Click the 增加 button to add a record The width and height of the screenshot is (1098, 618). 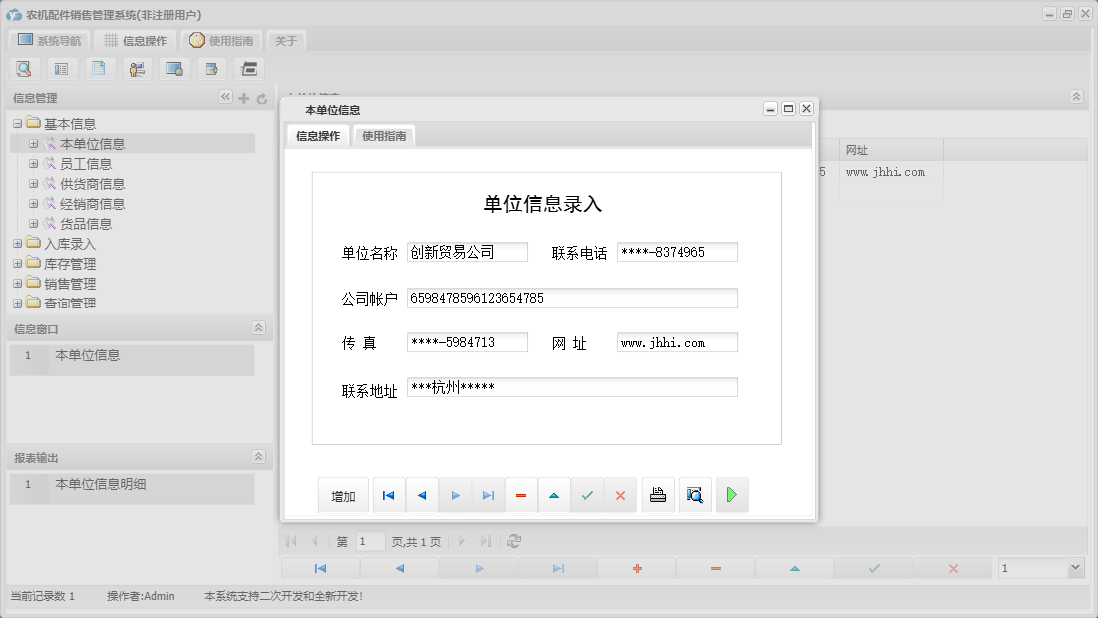point(343,494)
